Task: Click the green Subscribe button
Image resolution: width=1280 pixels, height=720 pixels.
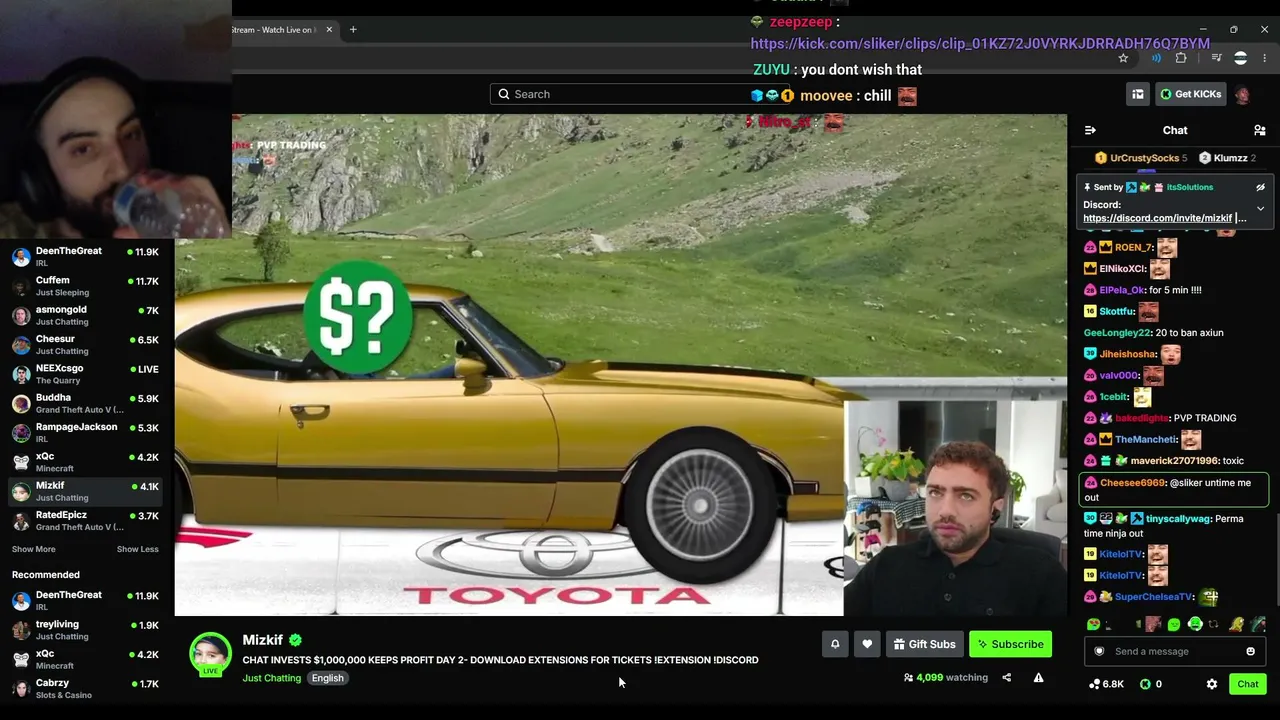Action: click(x=1010, y=644)
